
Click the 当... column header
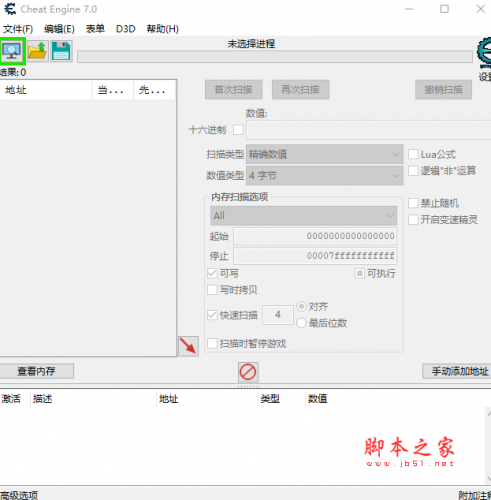click(112, 90)
